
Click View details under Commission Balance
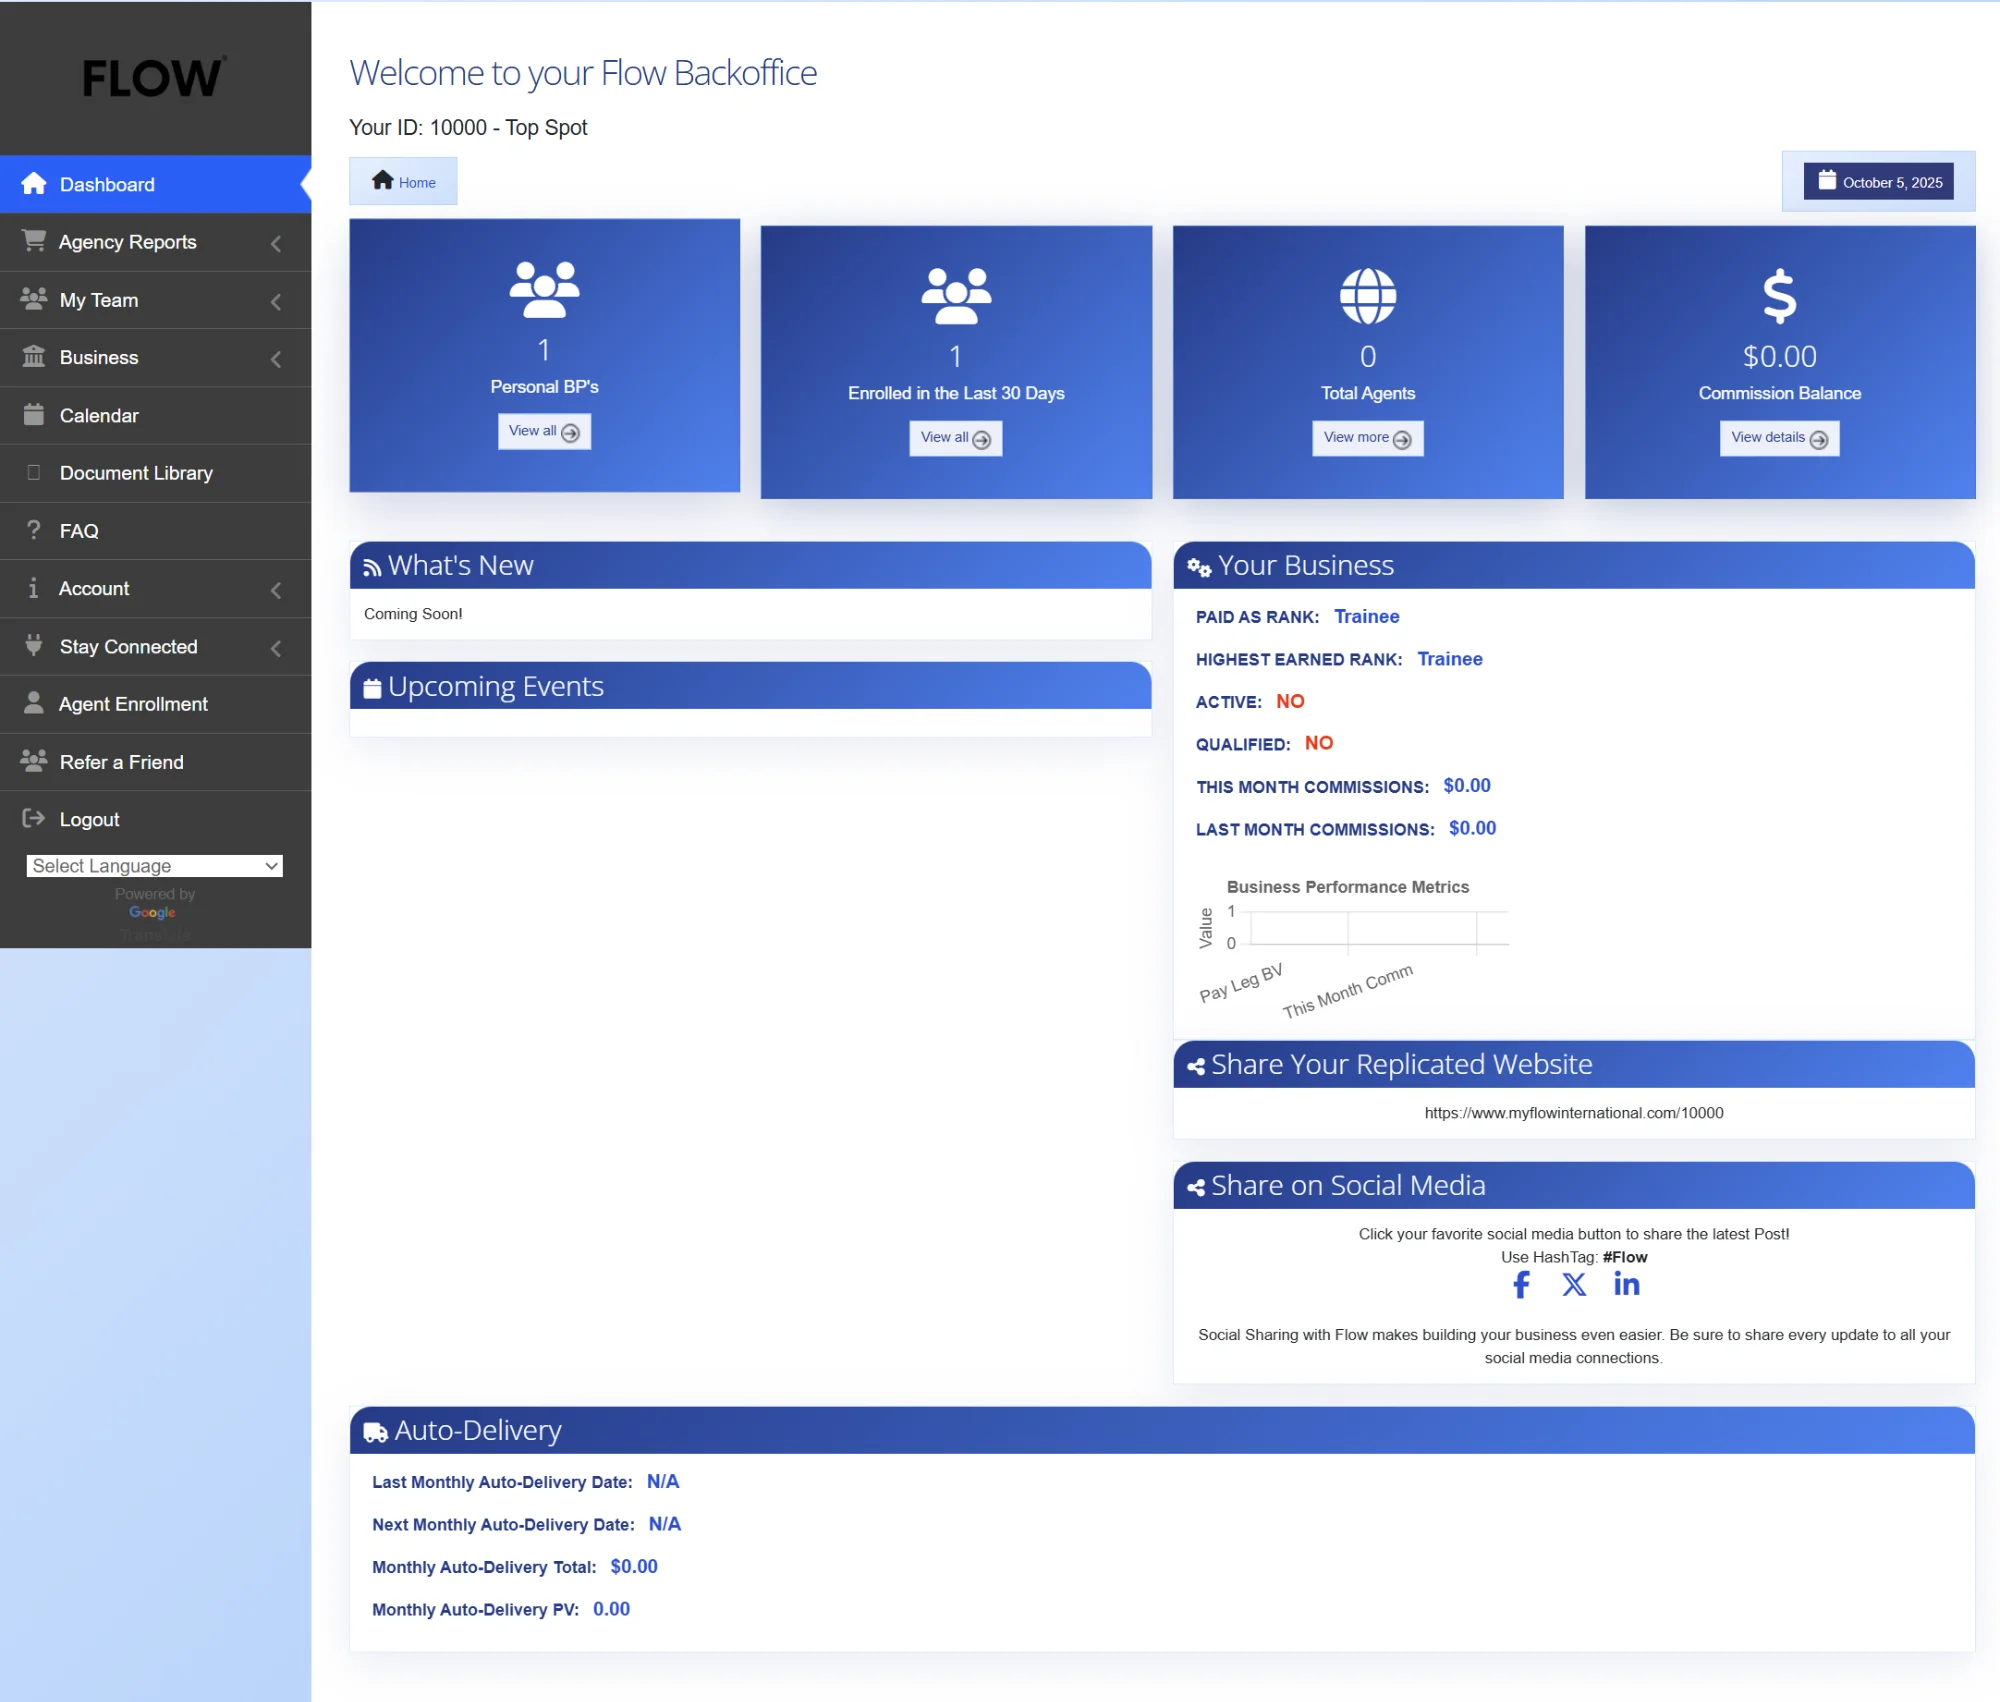click(x=1778, y=438)
